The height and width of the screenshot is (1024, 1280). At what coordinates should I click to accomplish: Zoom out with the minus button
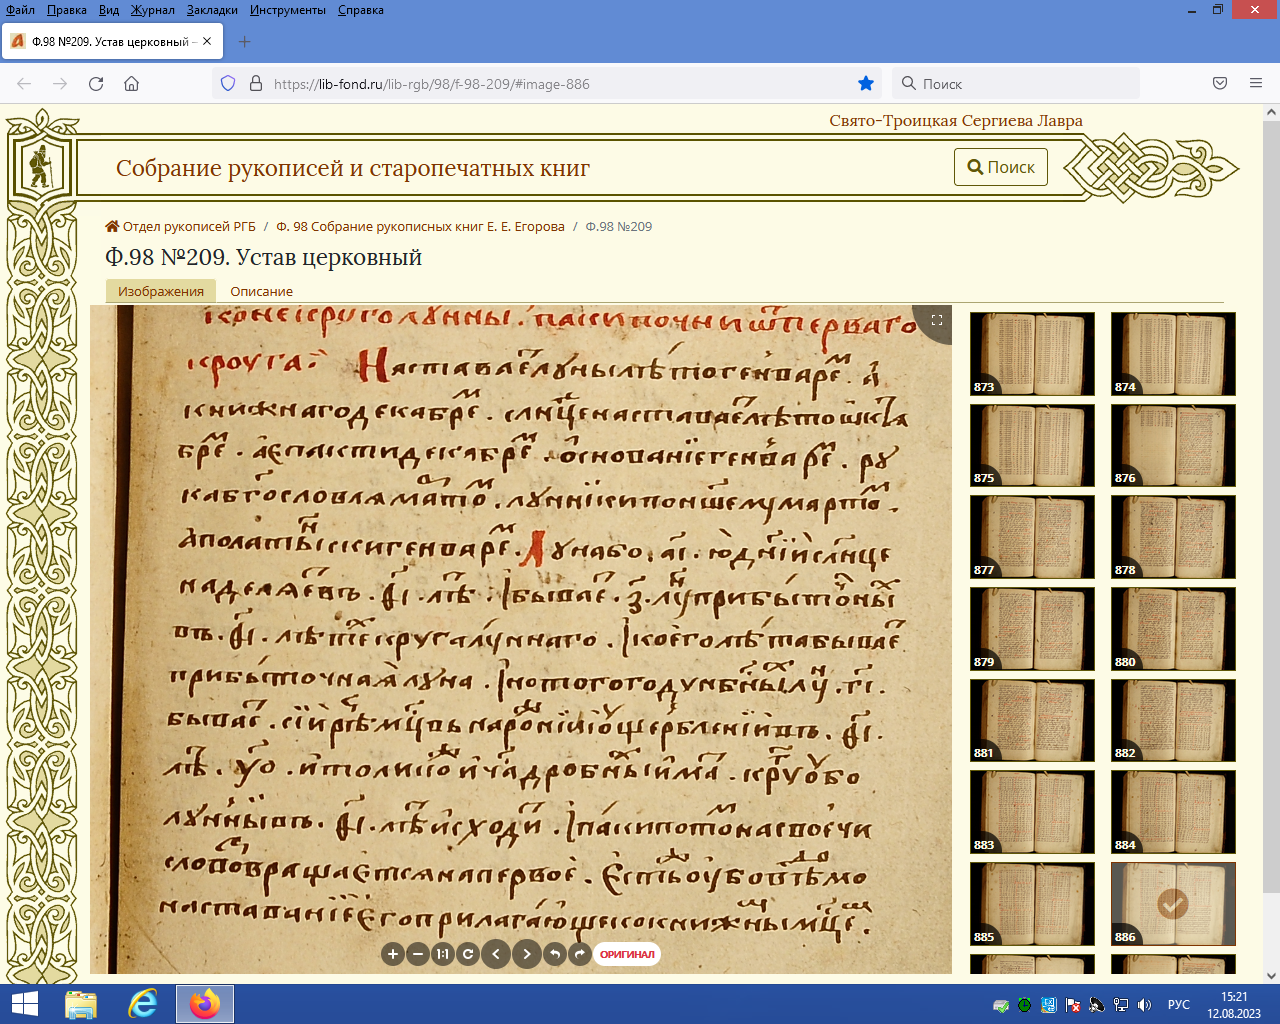[x=418, y=954]
